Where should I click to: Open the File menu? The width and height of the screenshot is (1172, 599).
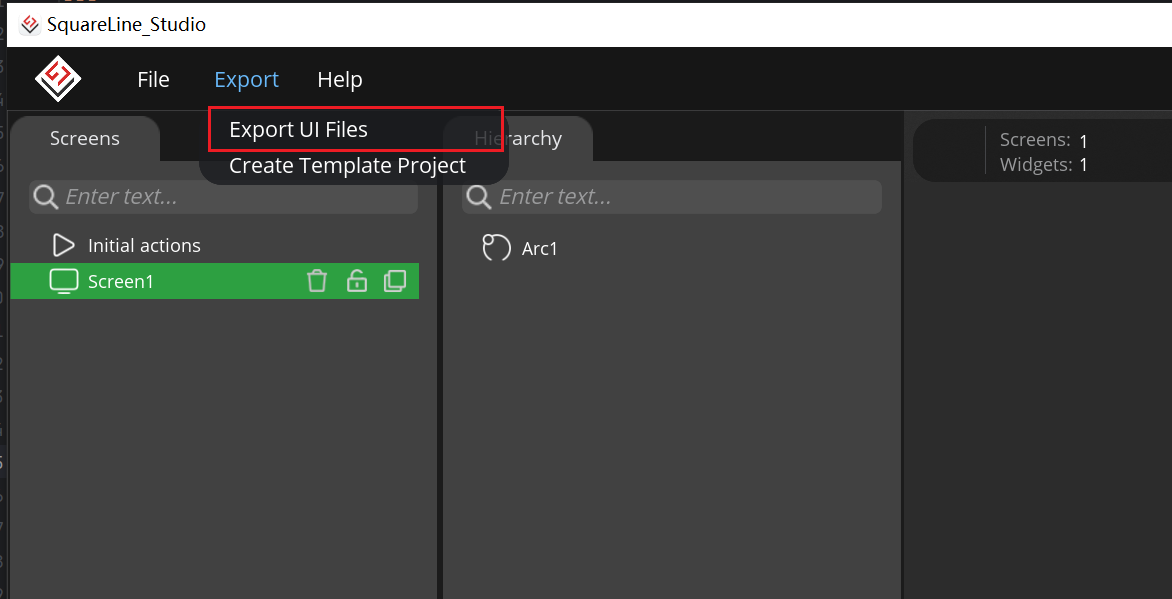pos(153,80)
